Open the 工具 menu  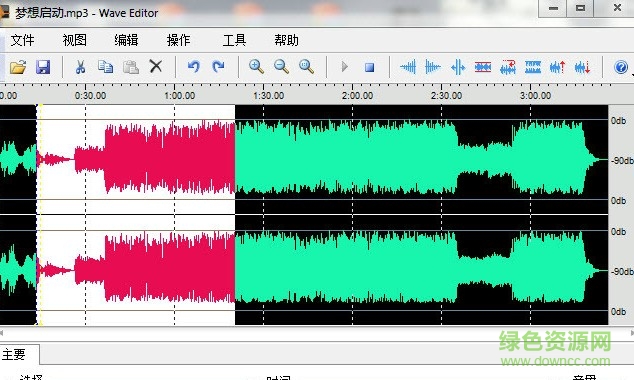click(235, 40)
